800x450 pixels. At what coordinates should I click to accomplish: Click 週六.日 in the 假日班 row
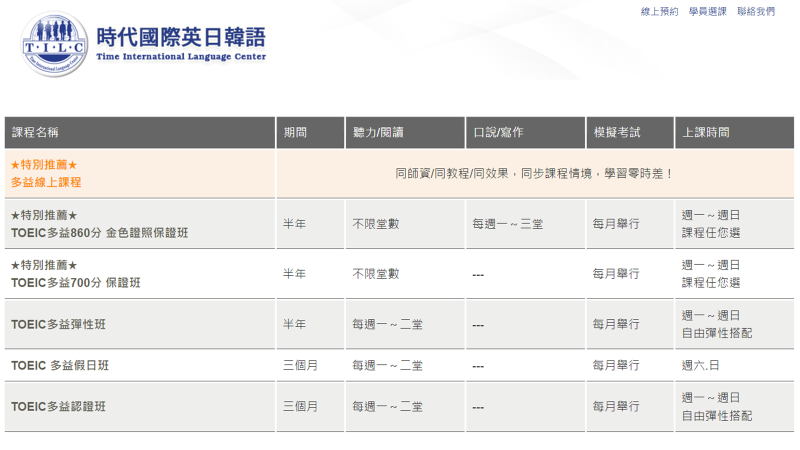pos(701,366)
